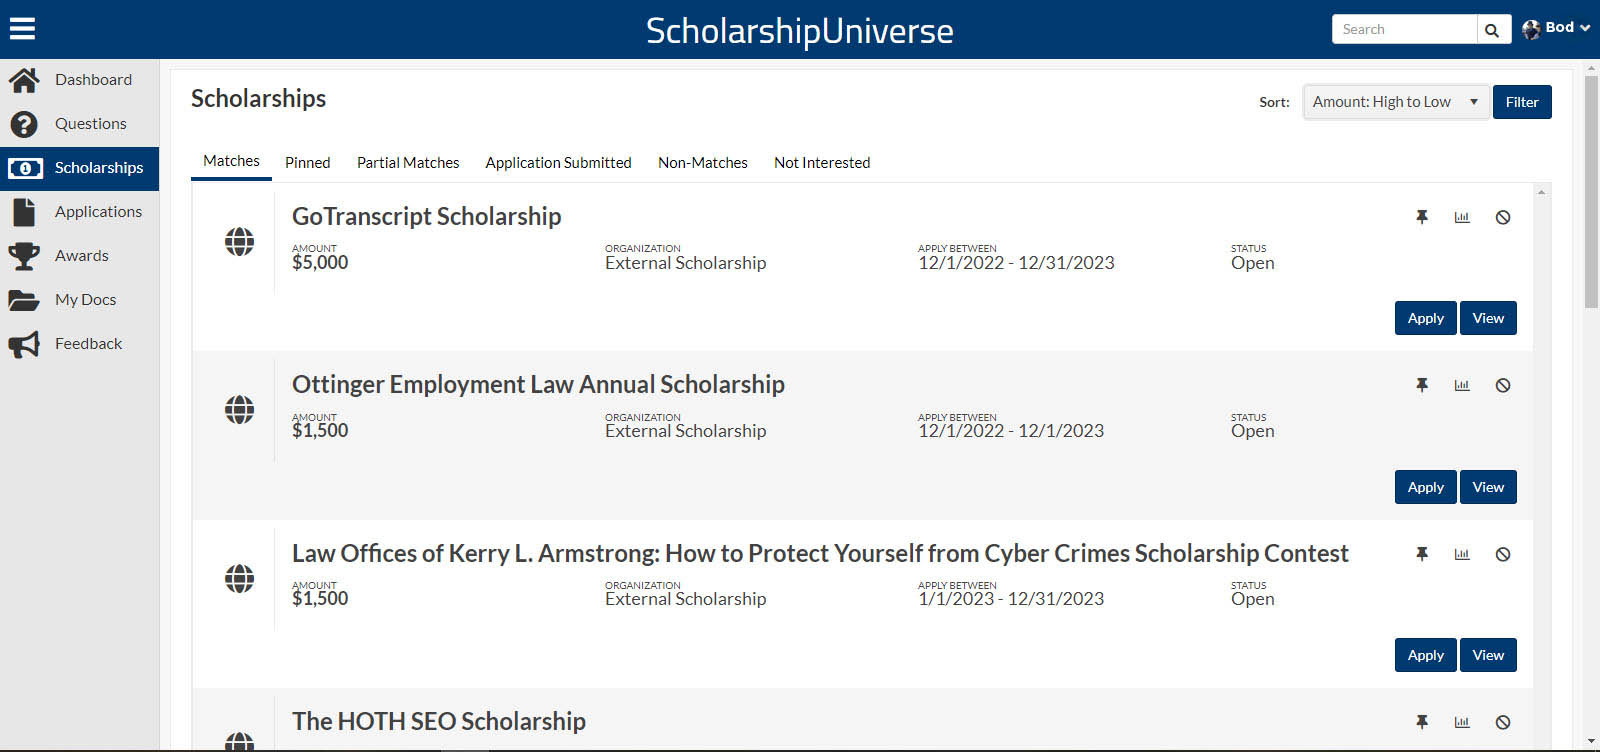Switch to the Application Submitted tab
This screenshot has height=752, width=1600.
[x=558, y=163]
